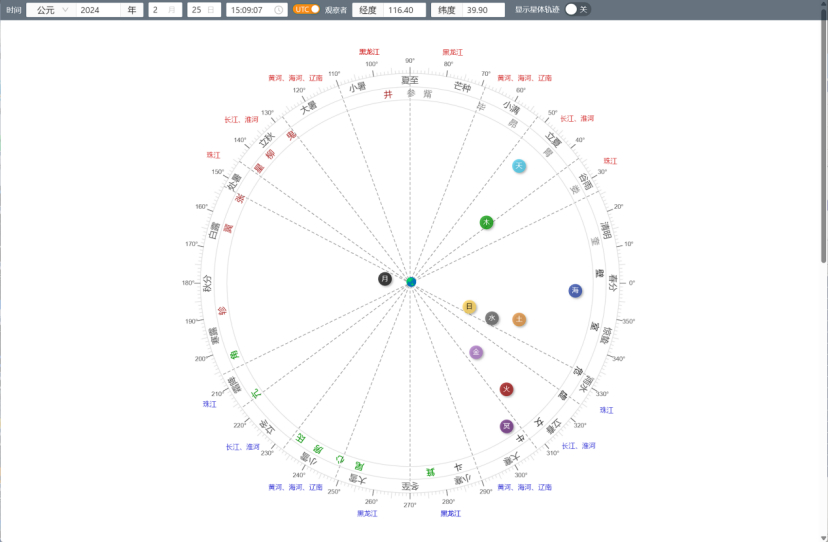Click the year field showing 2024
Image resolution: width=829 pixels, height=542 pixels.
point(98,9)
